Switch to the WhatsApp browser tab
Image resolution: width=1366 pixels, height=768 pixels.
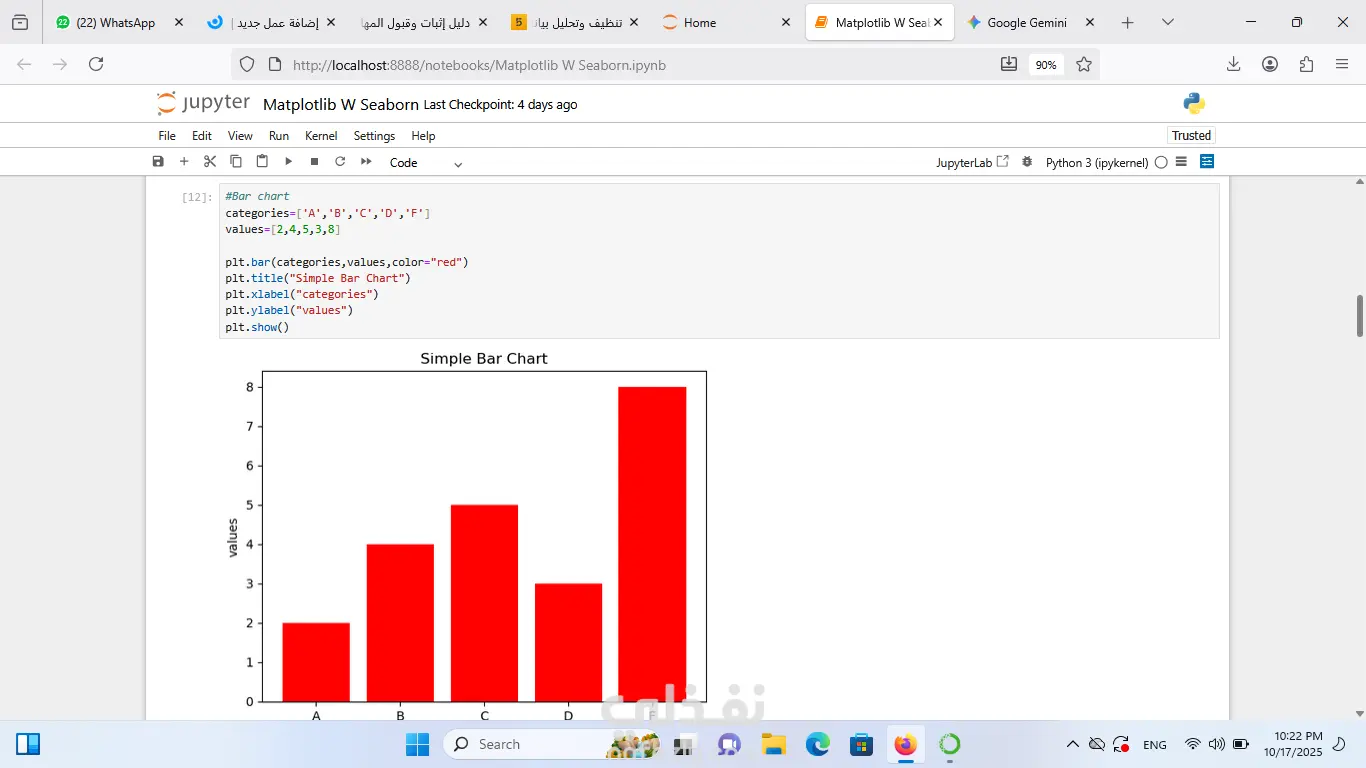(120, 22)
